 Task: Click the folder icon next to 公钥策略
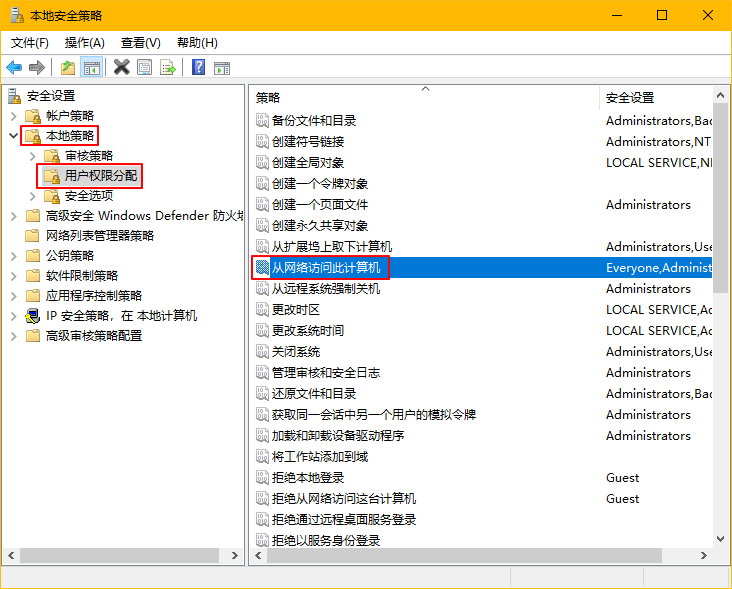coord(33,255)
